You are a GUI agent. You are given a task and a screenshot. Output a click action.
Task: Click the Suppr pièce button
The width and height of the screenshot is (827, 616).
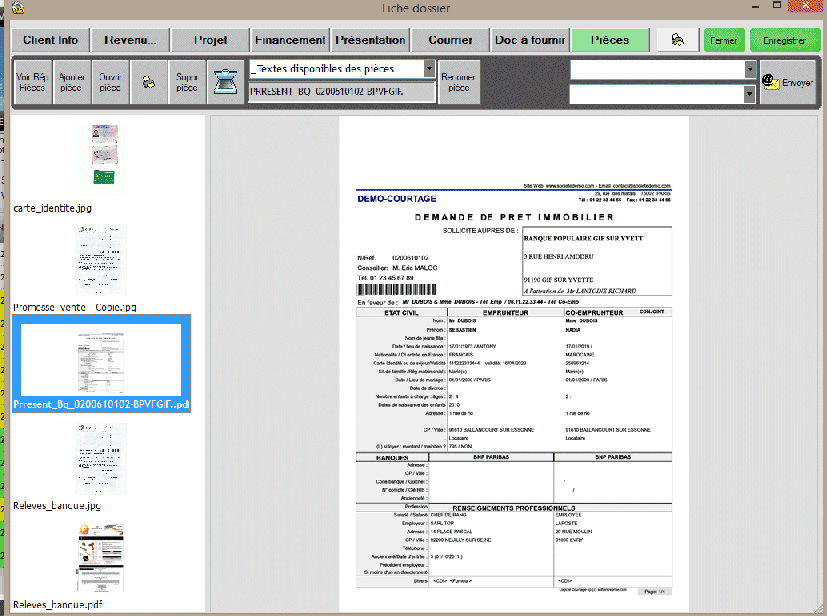point(185,81)
